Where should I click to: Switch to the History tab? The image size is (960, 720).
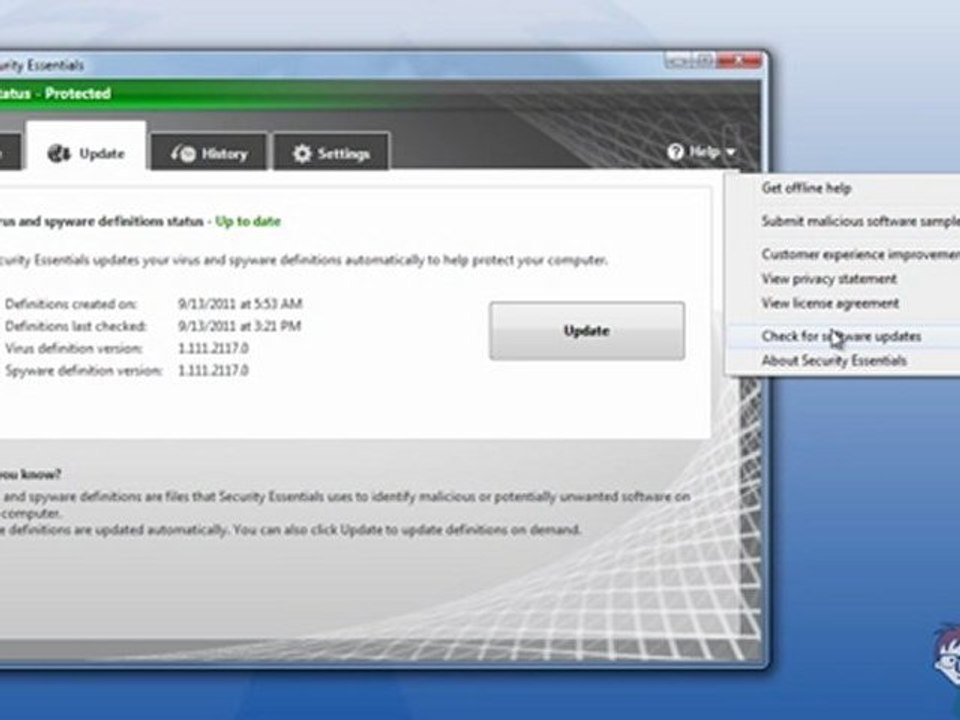pyautogui.click(x=209, y=152)
